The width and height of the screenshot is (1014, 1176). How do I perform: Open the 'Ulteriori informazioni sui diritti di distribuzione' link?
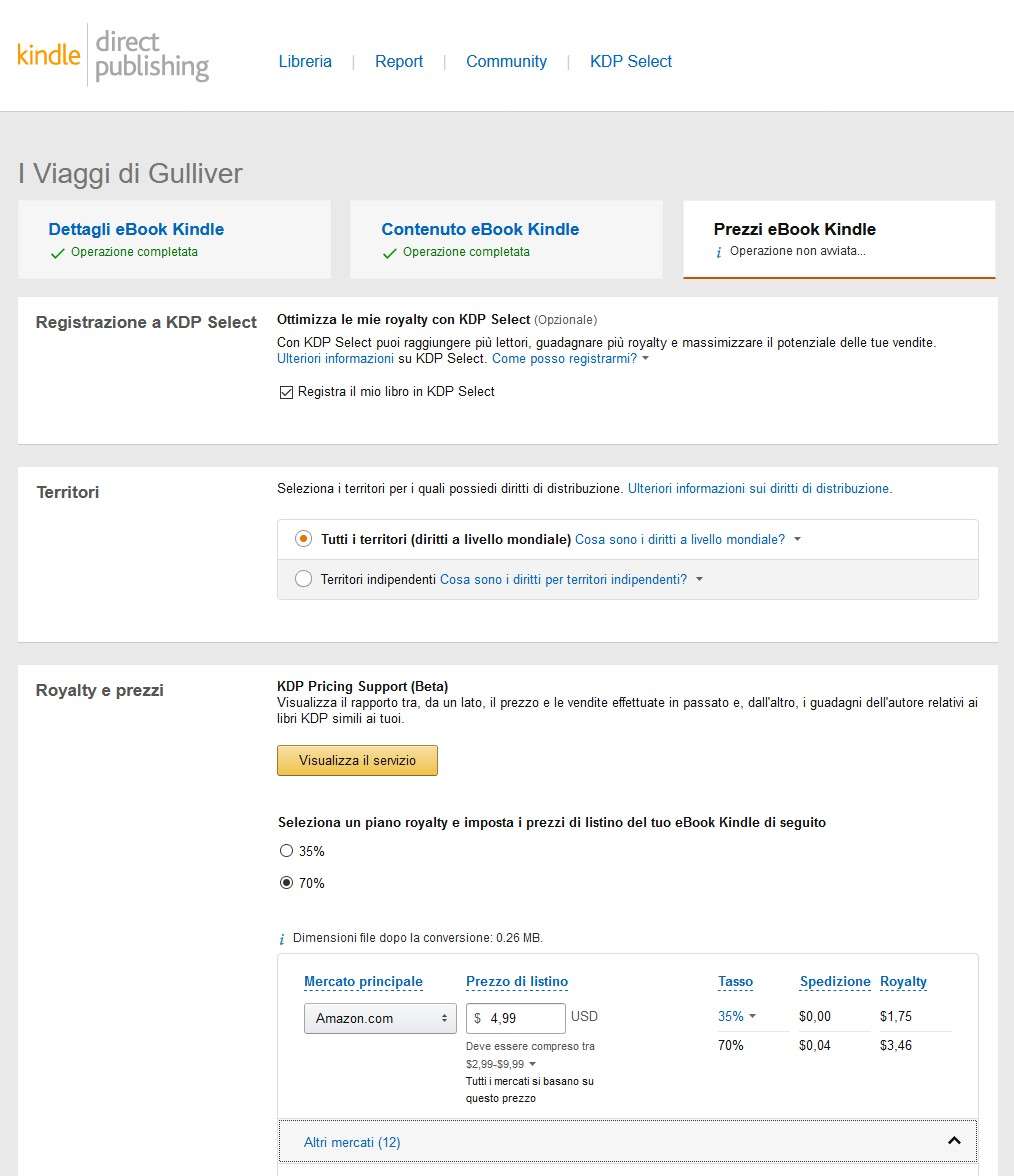pyautogui.click(x=758, y=489)
